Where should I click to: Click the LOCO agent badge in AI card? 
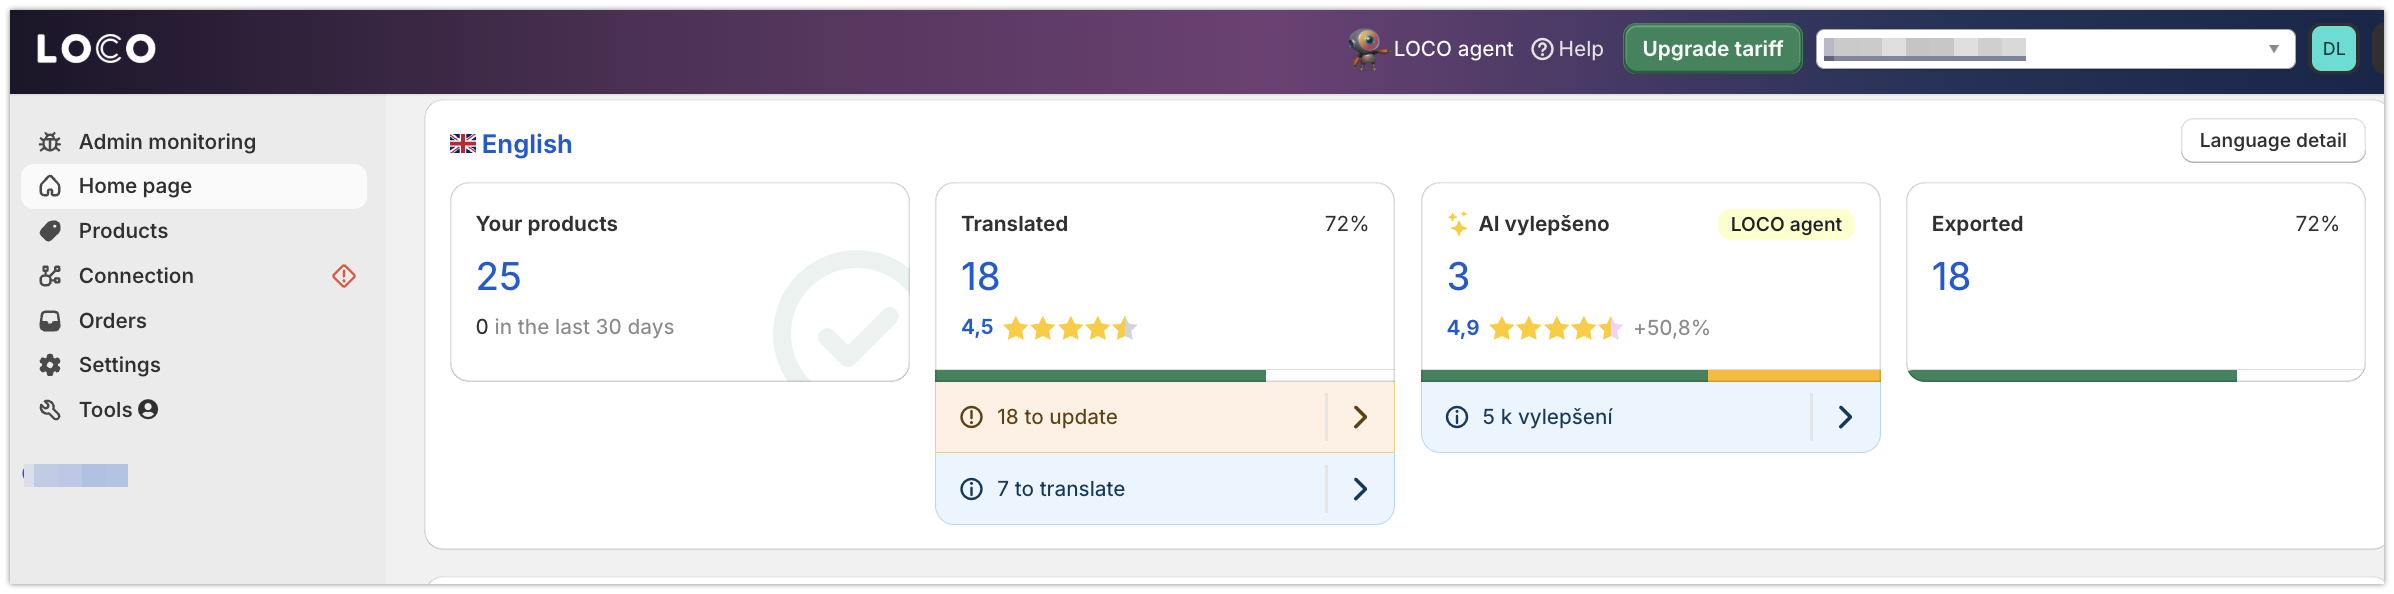1785,225
